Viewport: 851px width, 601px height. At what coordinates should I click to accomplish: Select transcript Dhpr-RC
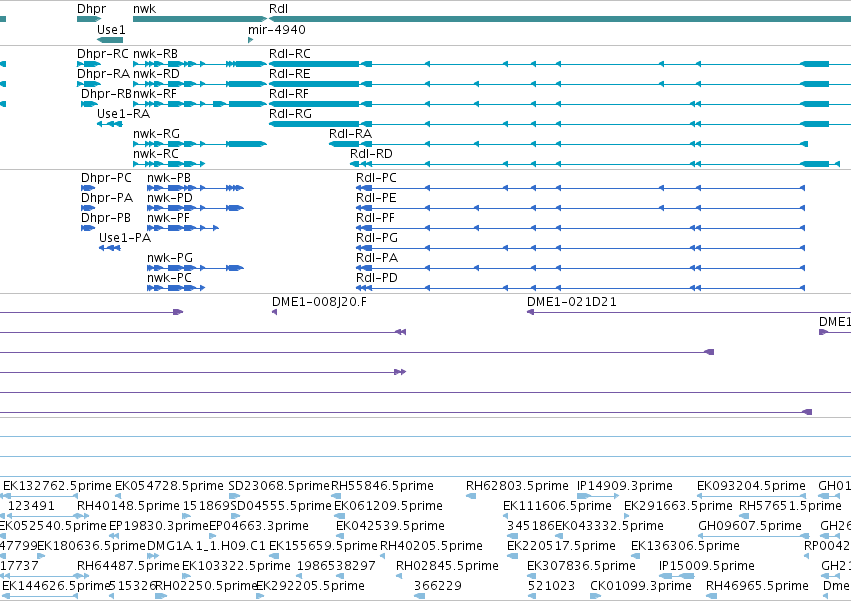point(103,54)
